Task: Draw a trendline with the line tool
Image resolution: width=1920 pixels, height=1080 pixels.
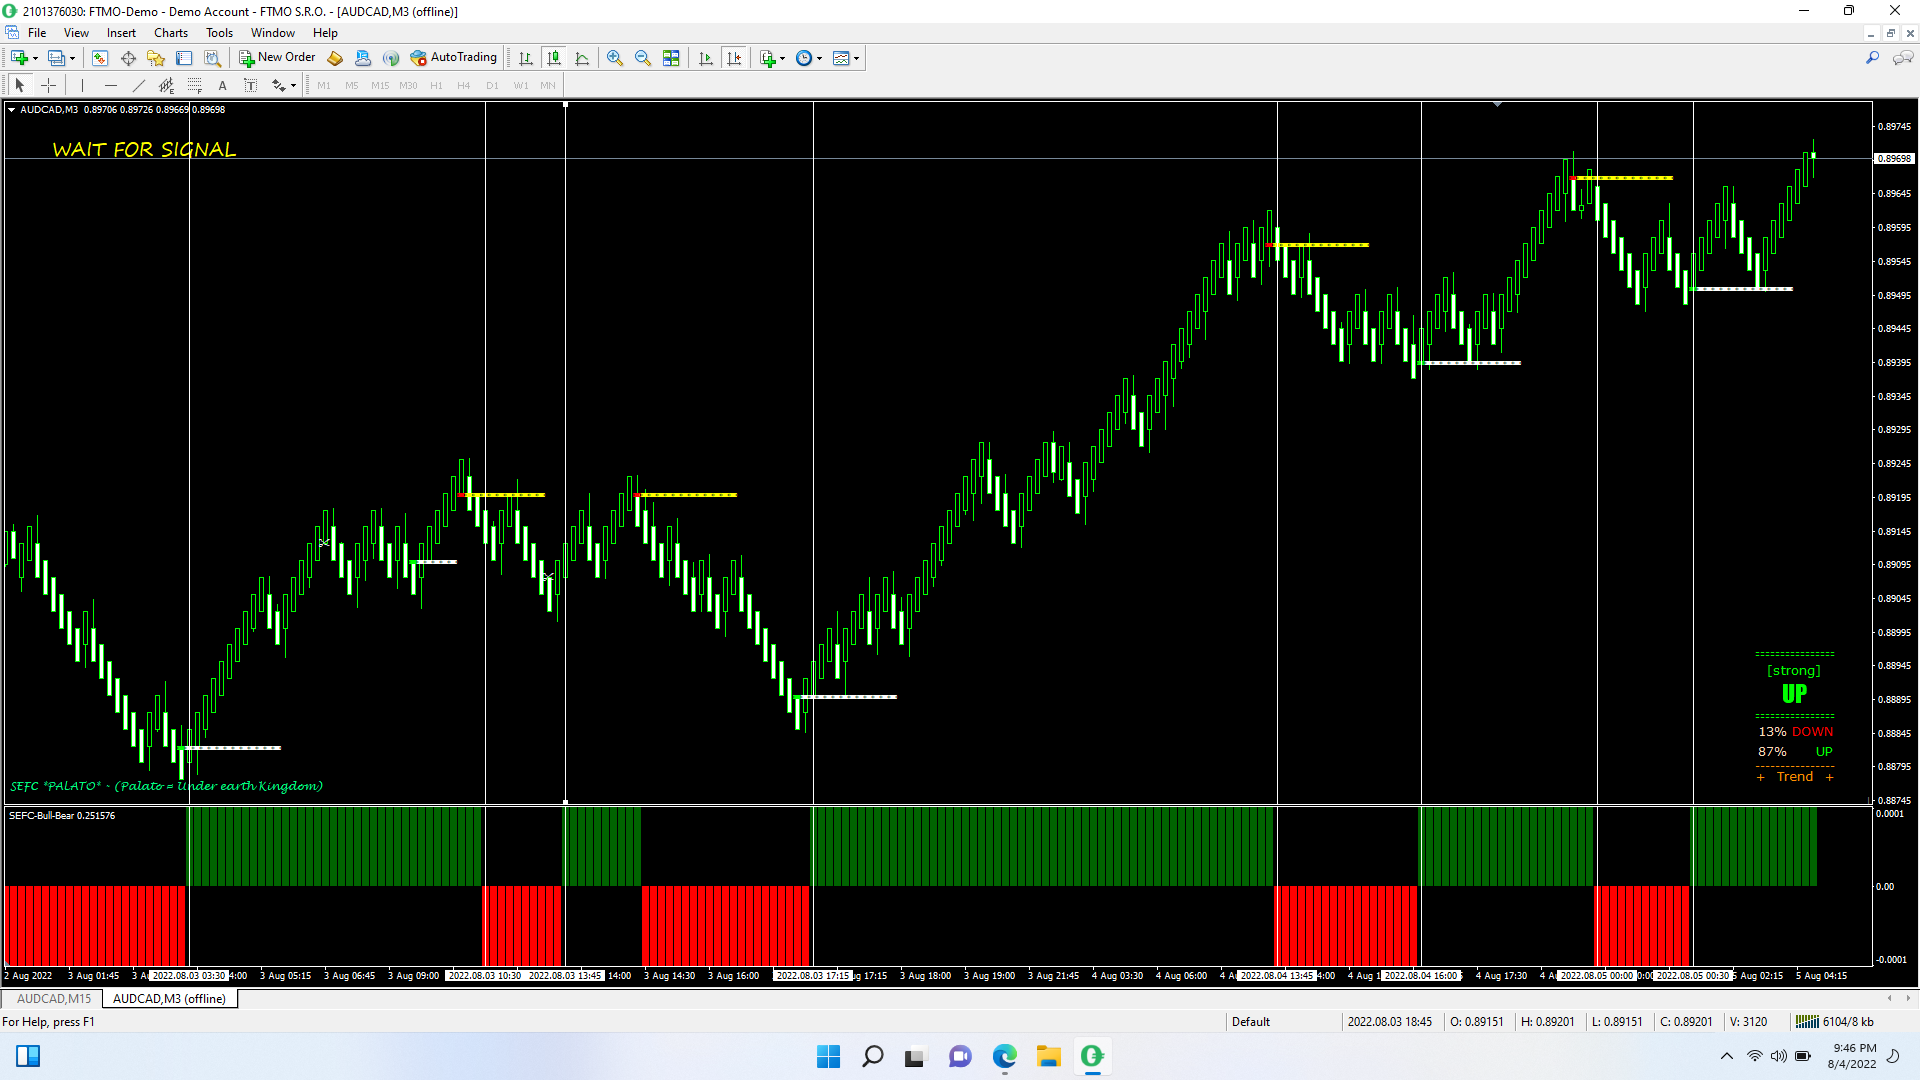Action: coord(139,85)
